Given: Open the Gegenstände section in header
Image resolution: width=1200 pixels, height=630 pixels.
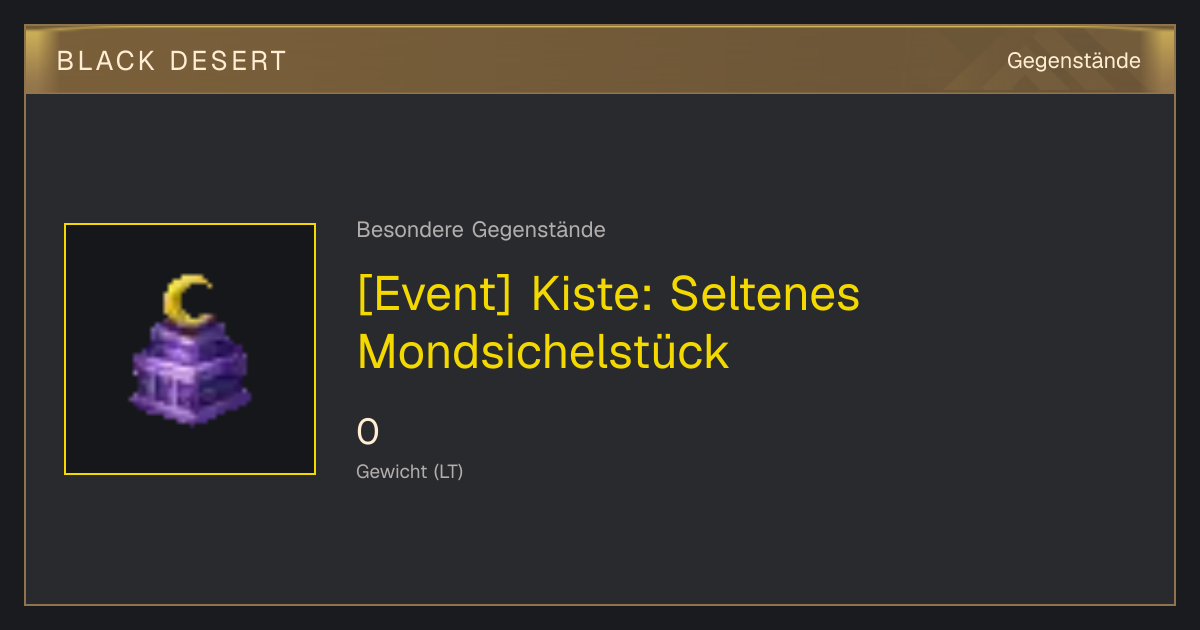Looking at the screenshot, I should click(1073, 61).
